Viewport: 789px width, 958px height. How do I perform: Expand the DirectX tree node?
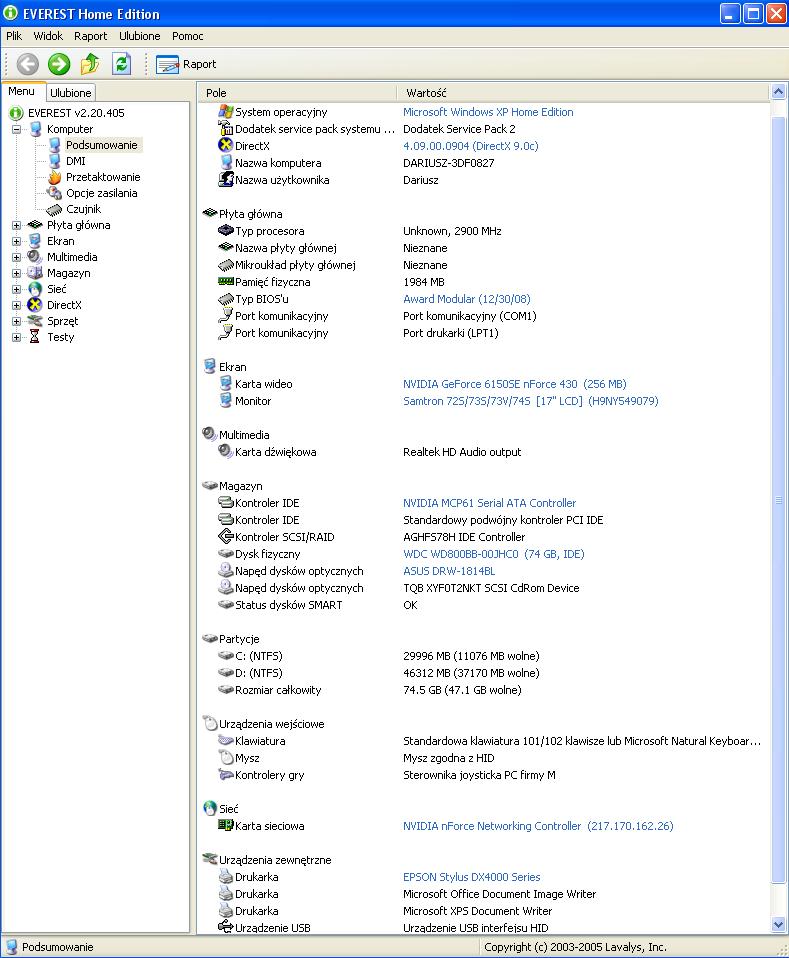(17, 305)
